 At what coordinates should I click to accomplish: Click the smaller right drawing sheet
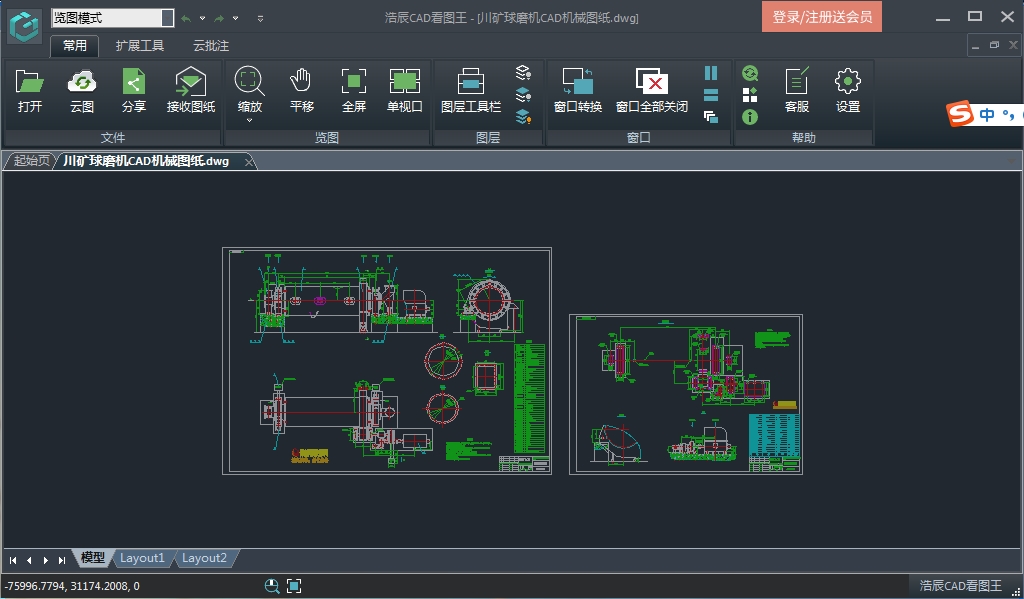686,395
